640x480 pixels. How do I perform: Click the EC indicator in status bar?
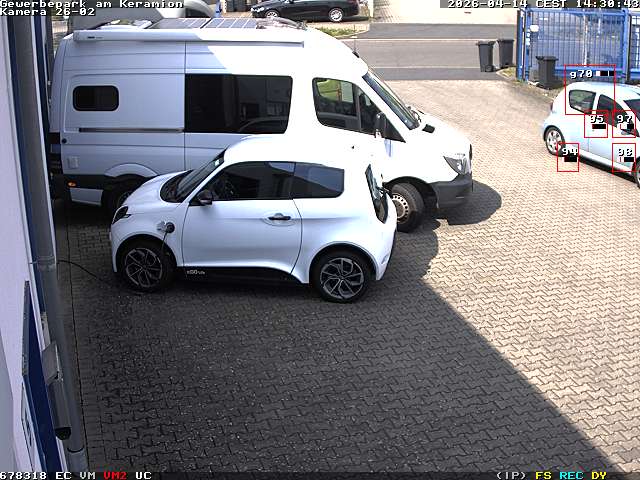63,475
